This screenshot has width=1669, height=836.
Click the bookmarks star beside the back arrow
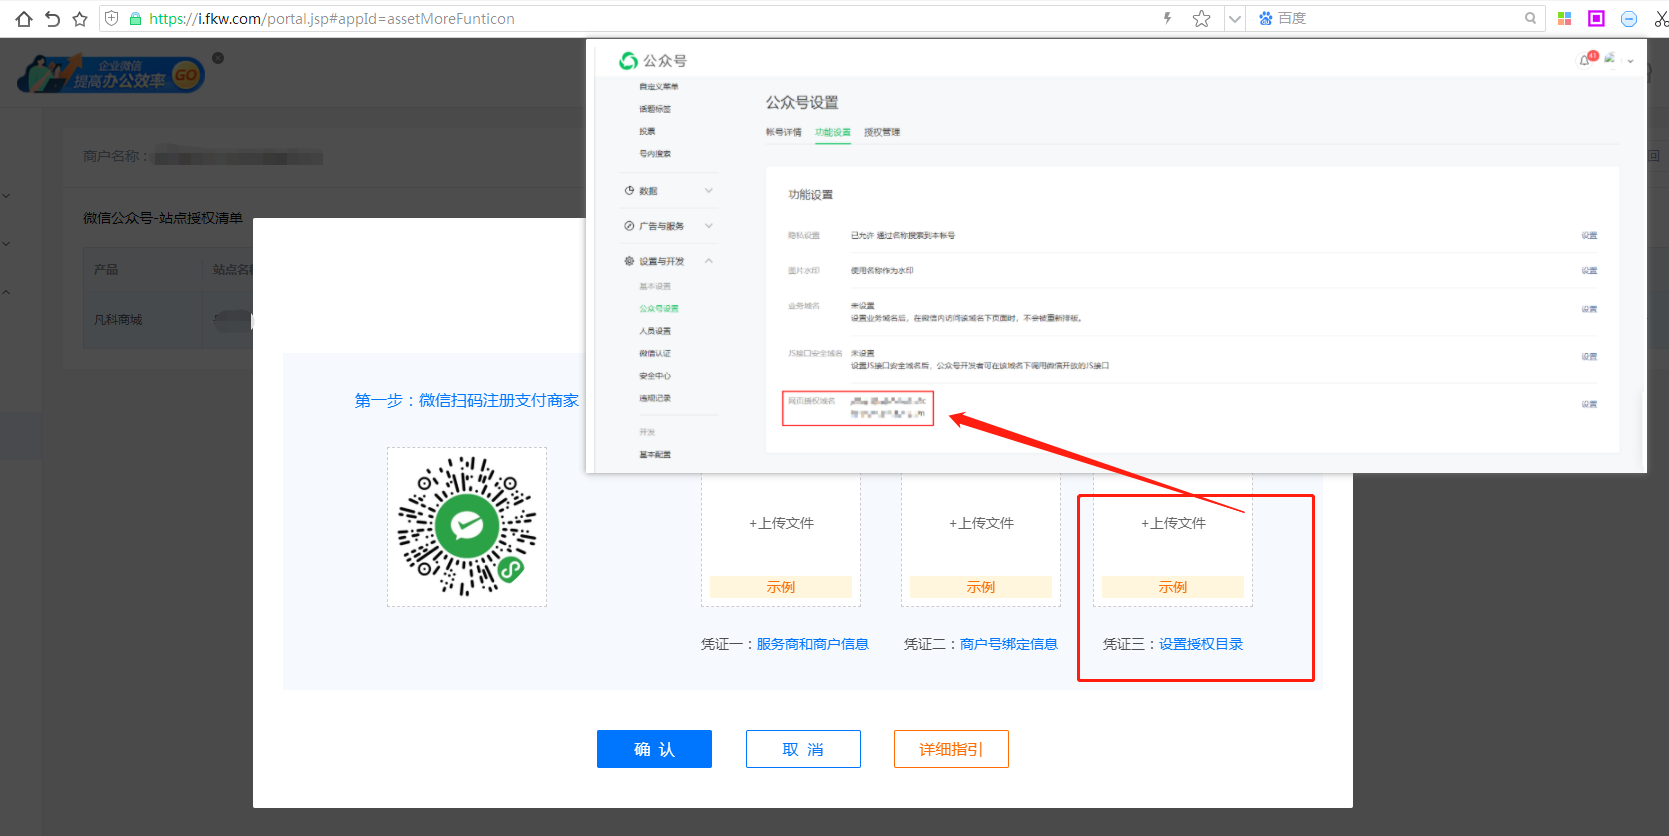80,18
